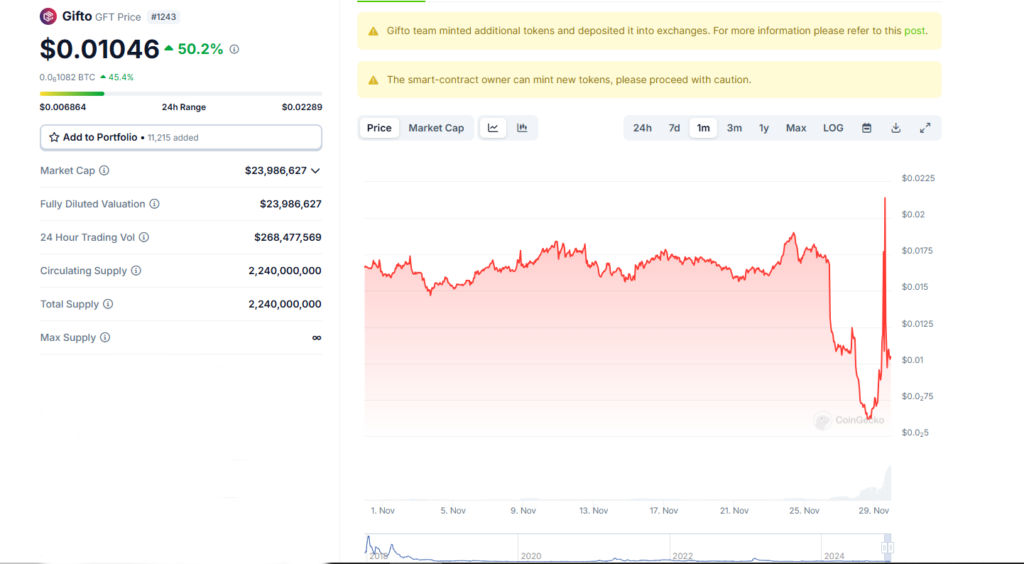Set chart range to 24h
The image size is (1024, 564).
642,128
